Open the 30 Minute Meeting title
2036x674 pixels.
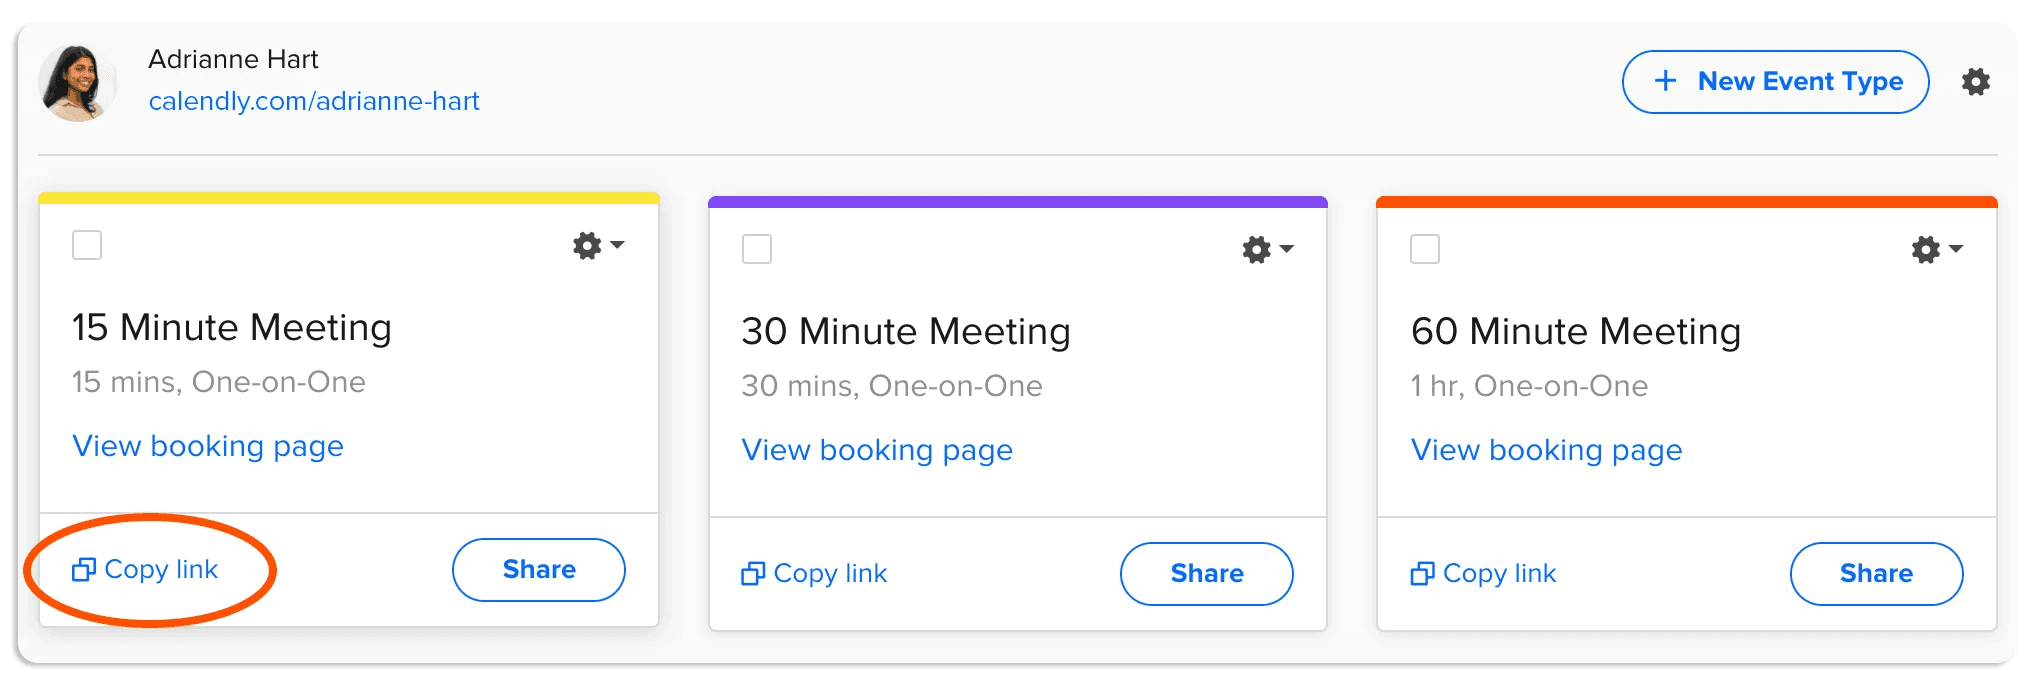(906, 331)
